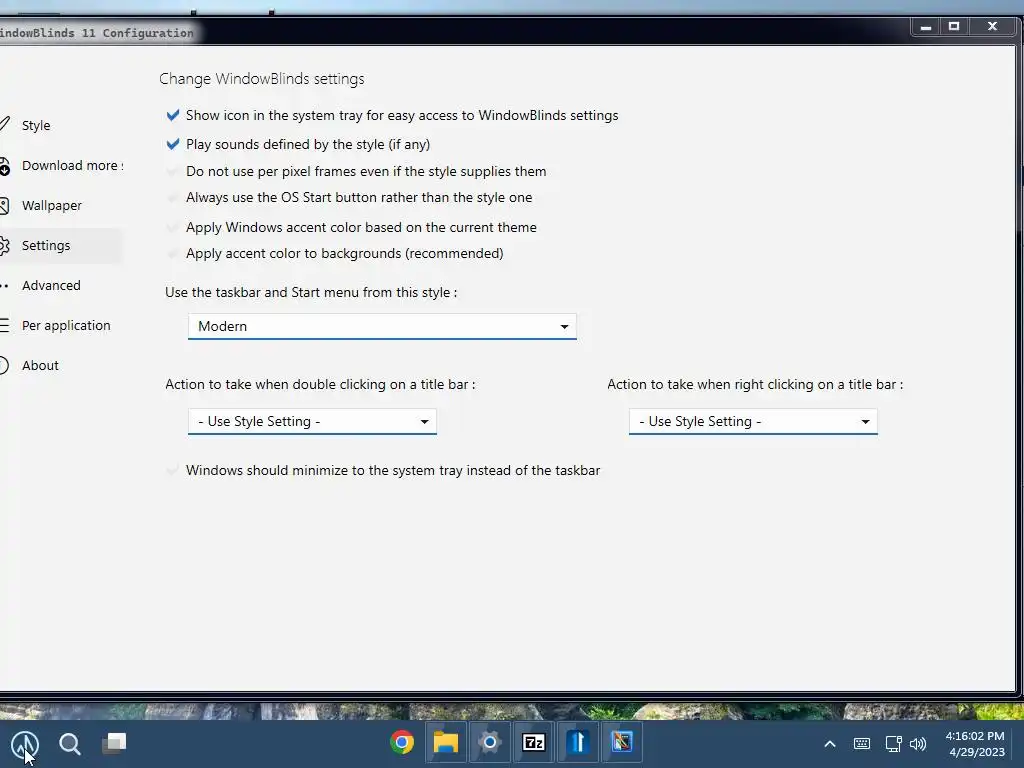
Task: Uncheck Show icon in the system tray
Action: click(172, 116)
